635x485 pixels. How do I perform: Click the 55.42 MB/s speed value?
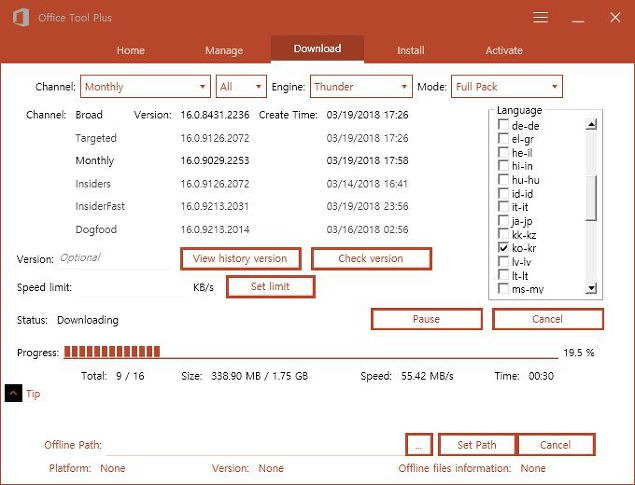[x=427, y=376]
